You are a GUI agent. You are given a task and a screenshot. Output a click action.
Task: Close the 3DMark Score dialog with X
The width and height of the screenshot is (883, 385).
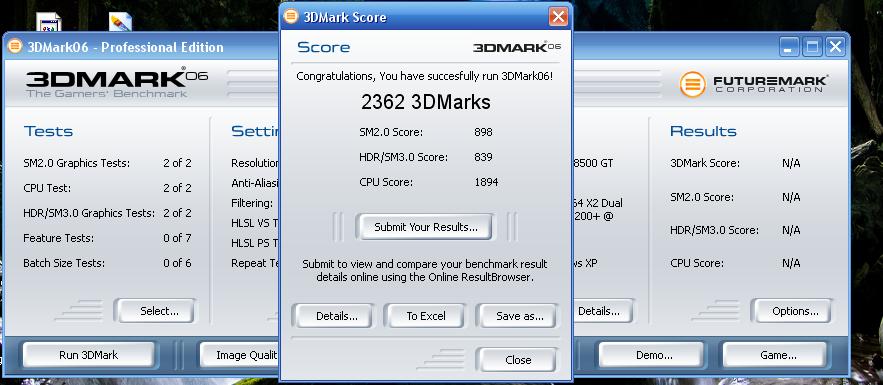558,17
